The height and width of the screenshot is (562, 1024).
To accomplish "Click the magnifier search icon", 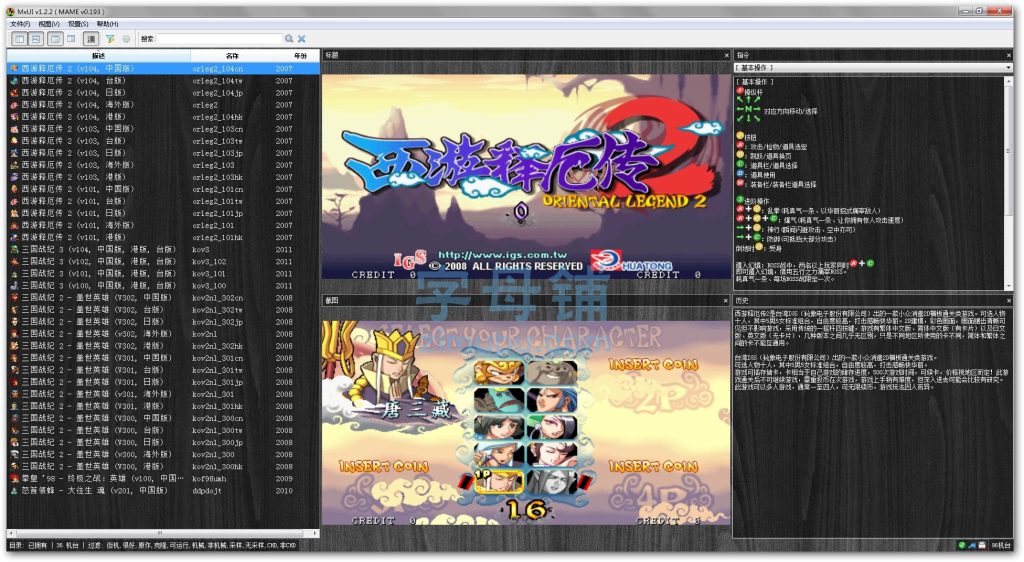I will [289, 39].
